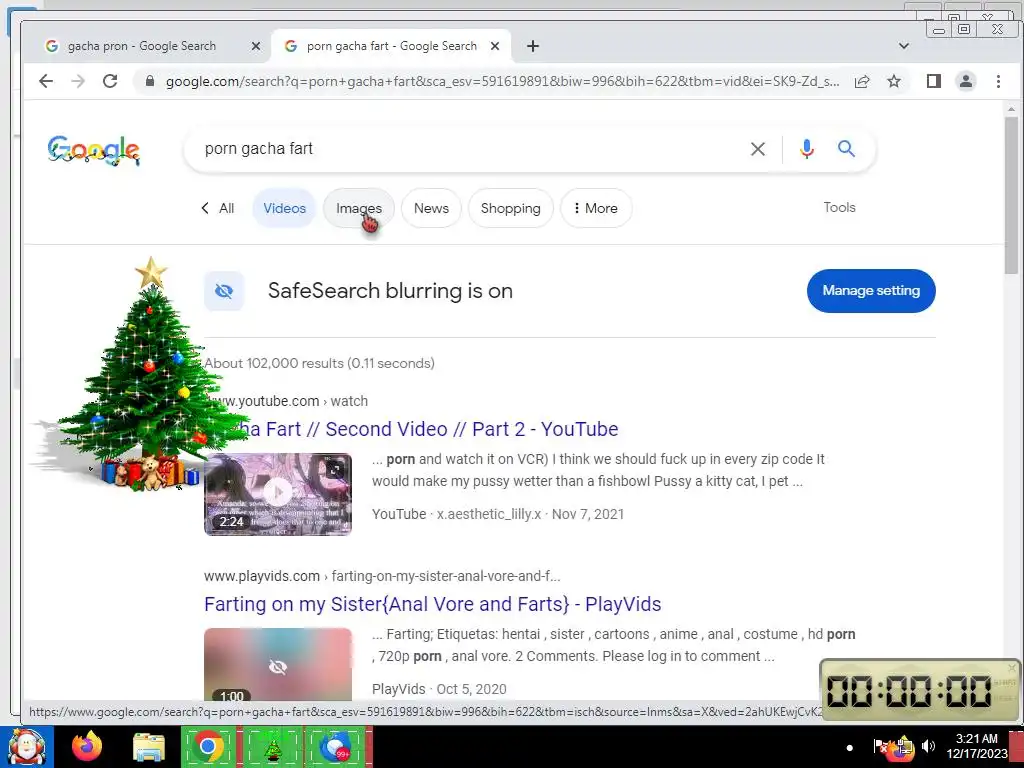The width and height of the screenshot is (1024, 768).
Task: Click the 'Nov 7, 2021' result date
Action: (x=588, y=514)
